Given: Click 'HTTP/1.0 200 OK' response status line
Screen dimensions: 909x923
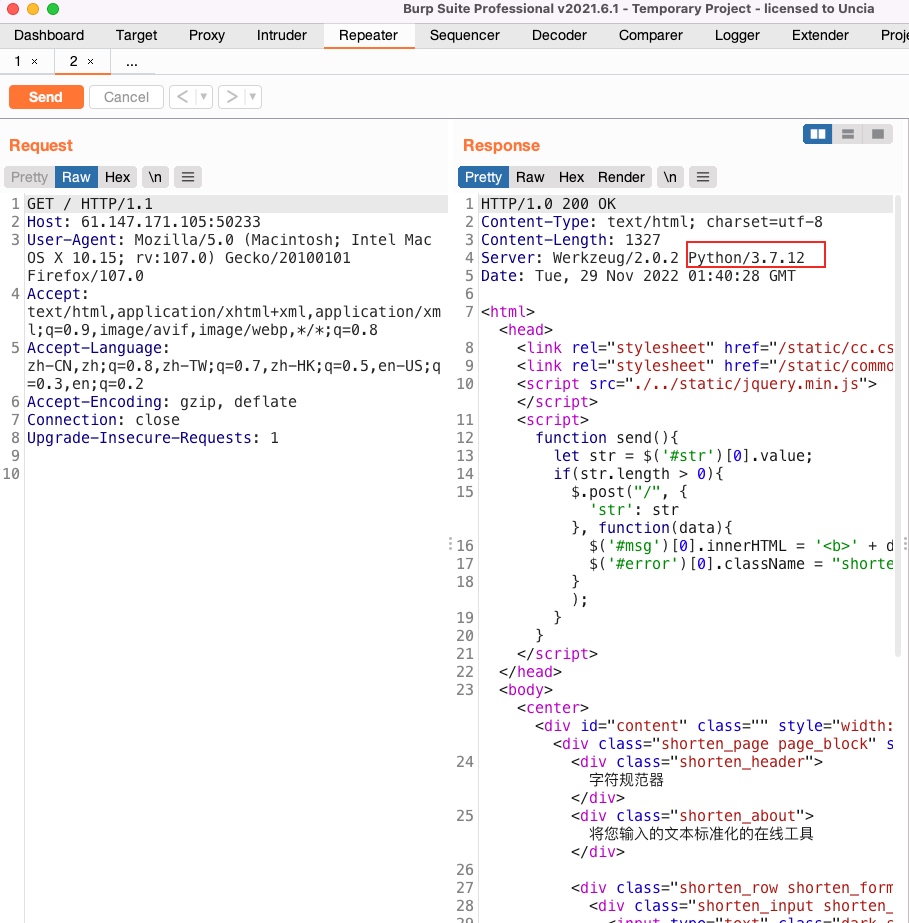Looking at the screenshot, I should (548, 204).
